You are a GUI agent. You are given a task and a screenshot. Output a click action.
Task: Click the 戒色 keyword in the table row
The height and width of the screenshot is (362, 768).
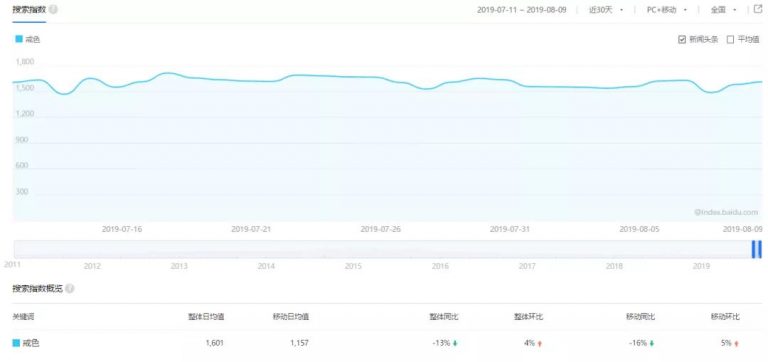click(31, 343)
